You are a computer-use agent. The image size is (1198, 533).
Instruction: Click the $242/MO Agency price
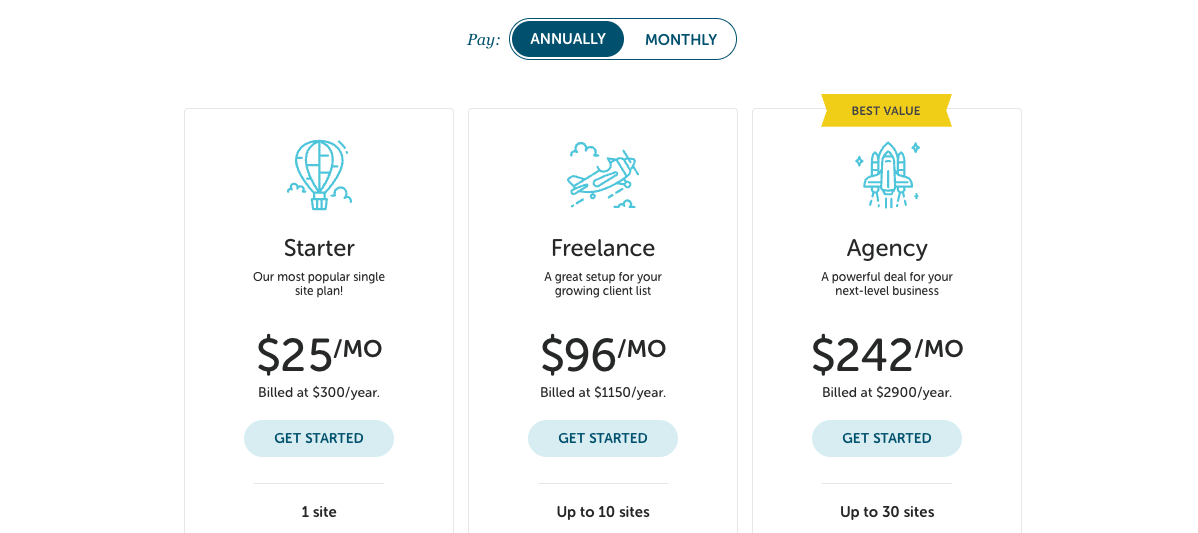(887, 353)
